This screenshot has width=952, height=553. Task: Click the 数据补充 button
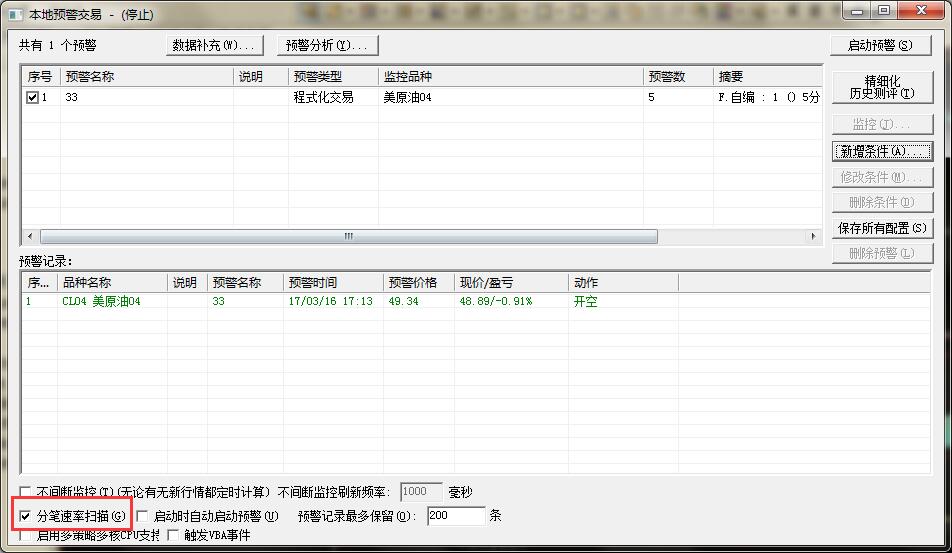[x=214, y=45]
